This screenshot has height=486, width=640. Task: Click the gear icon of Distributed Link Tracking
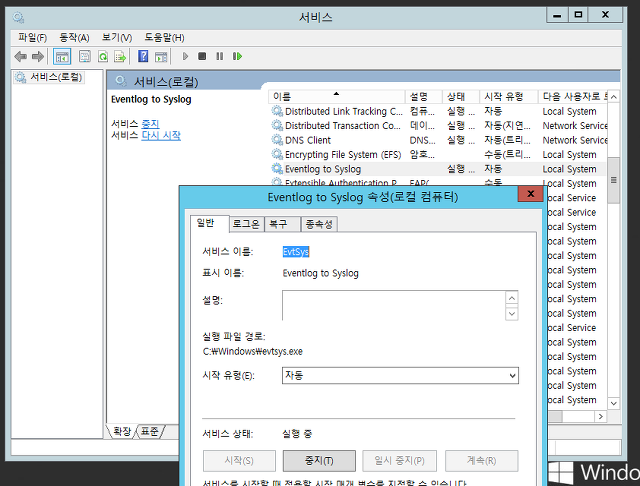point(277,111)
